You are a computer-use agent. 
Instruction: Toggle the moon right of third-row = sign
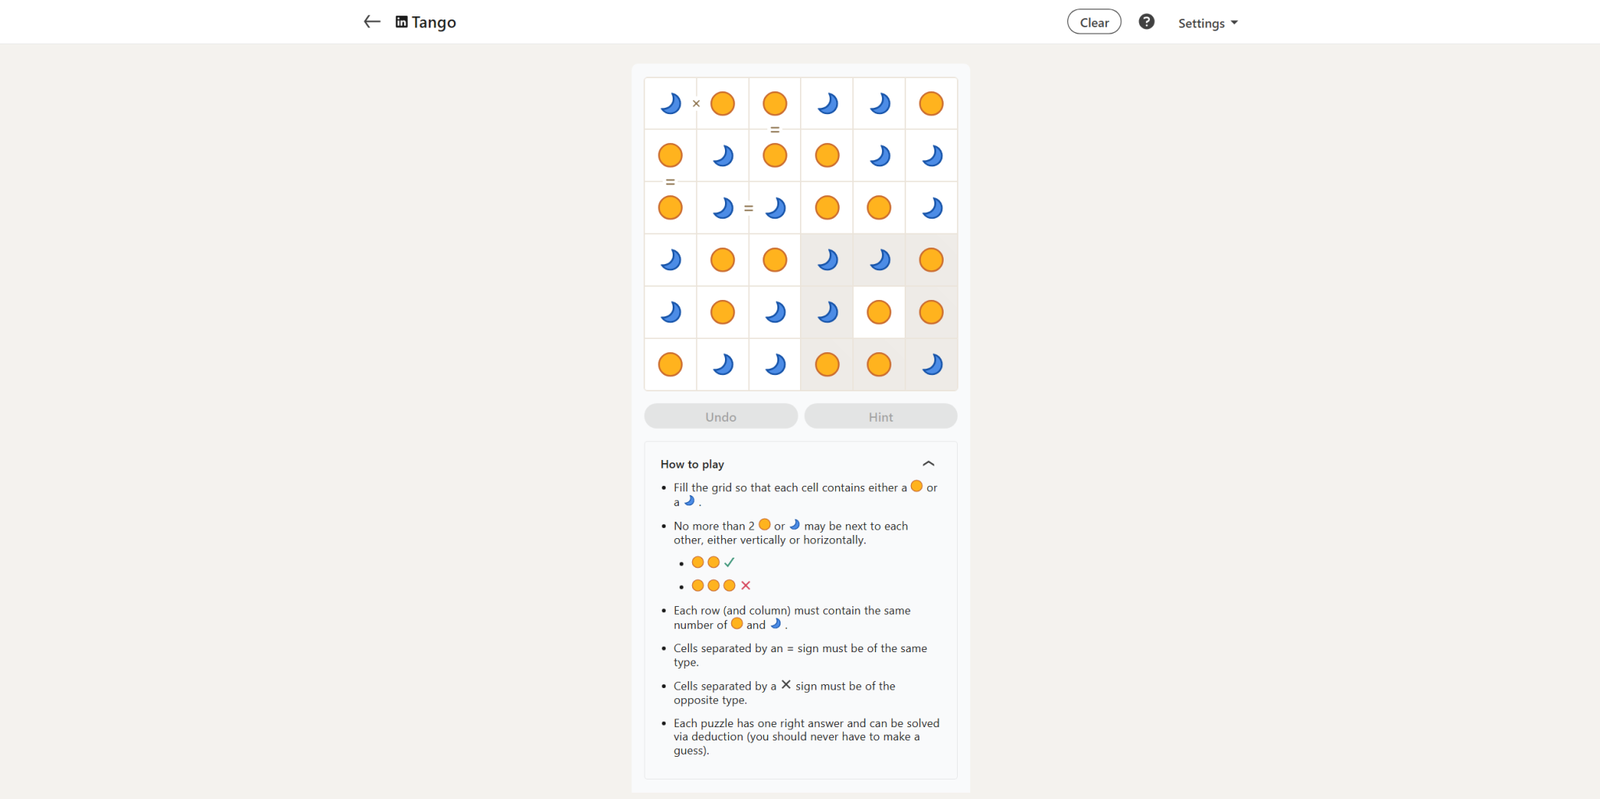[775, 208]
